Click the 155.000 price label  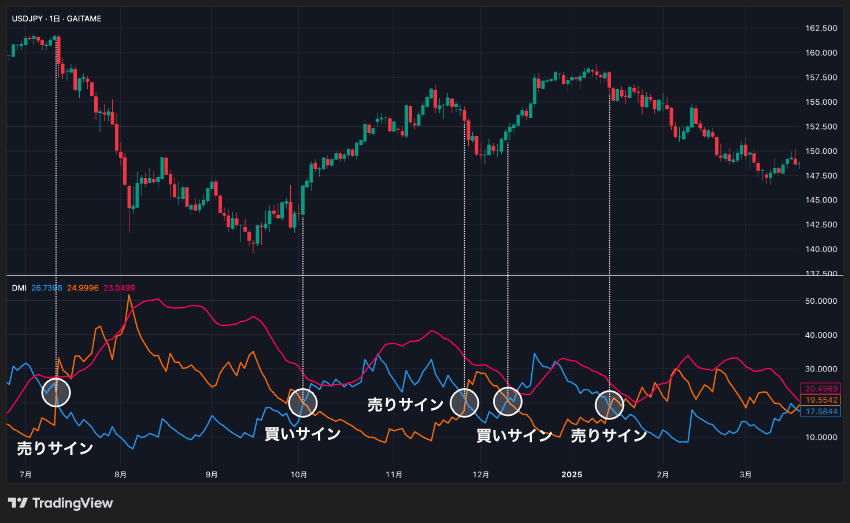coord(821,102)
